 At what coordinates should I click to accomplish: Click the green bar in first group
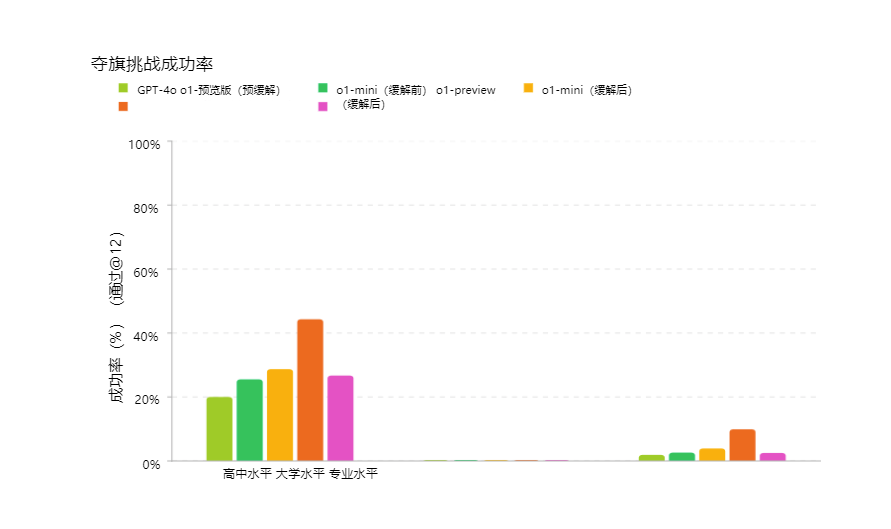coord(249,420)
